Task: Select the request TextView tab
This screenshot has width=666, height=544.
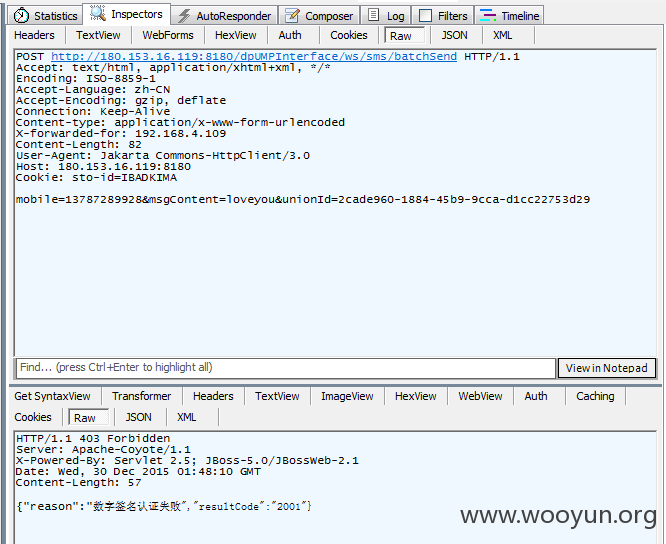Action: [98, 35]
